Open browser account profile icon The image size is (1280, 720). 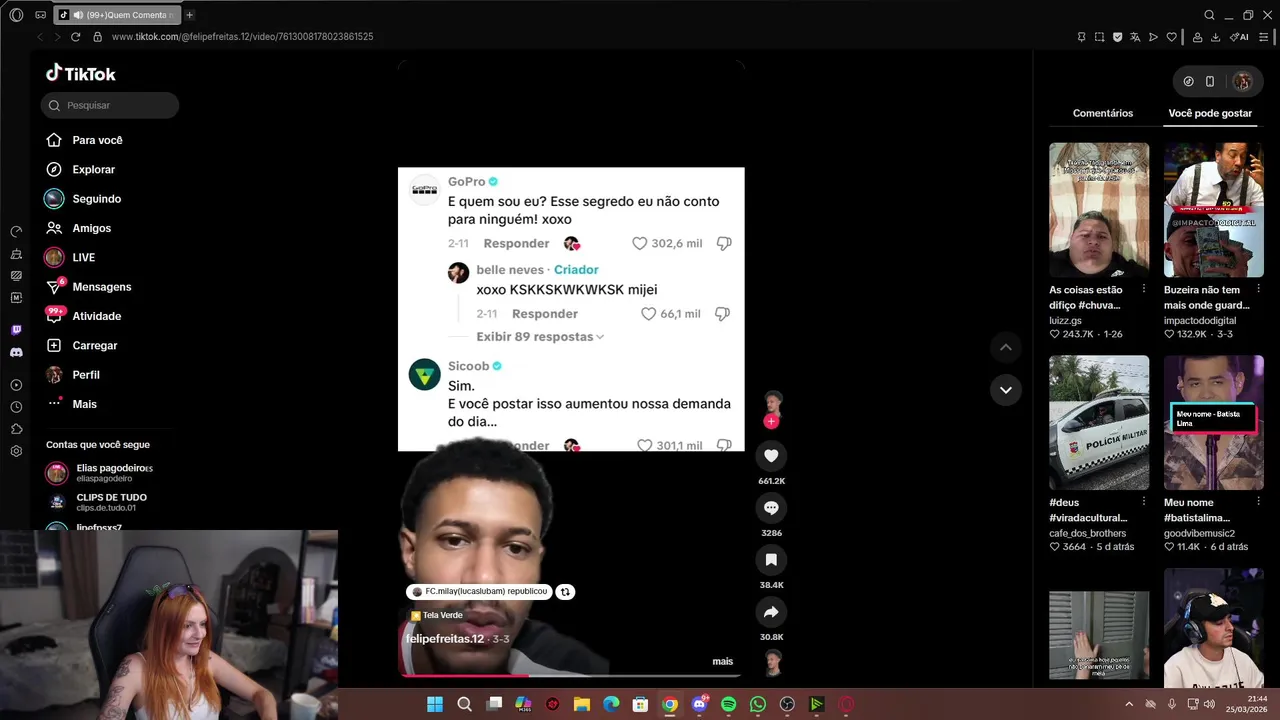coord(1197,37)
